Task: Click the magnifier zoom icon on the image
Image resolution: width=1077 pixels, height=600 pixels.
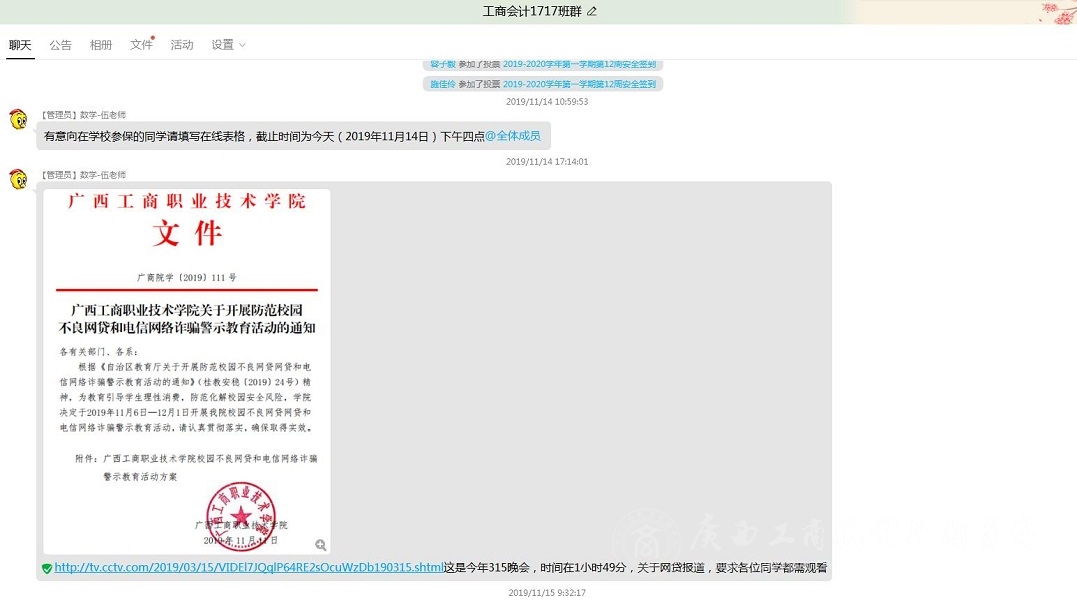Action: 321,545
